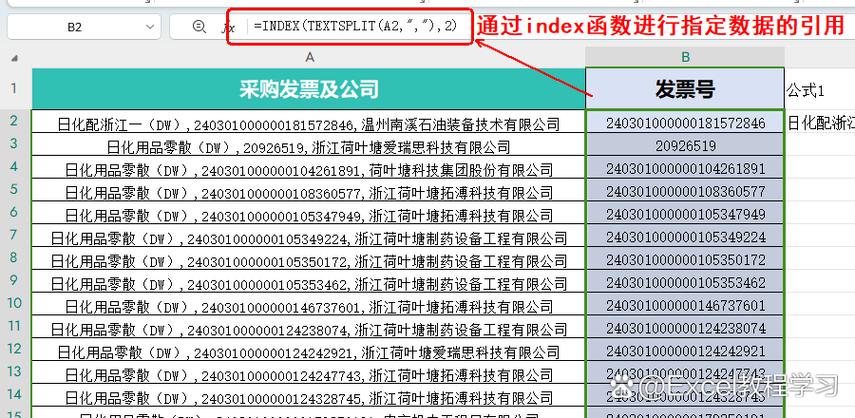
Task: Click cell containing 荷叶塘科技集团股份有限公司
Action: pyautogui.click(x=309, y=167)
